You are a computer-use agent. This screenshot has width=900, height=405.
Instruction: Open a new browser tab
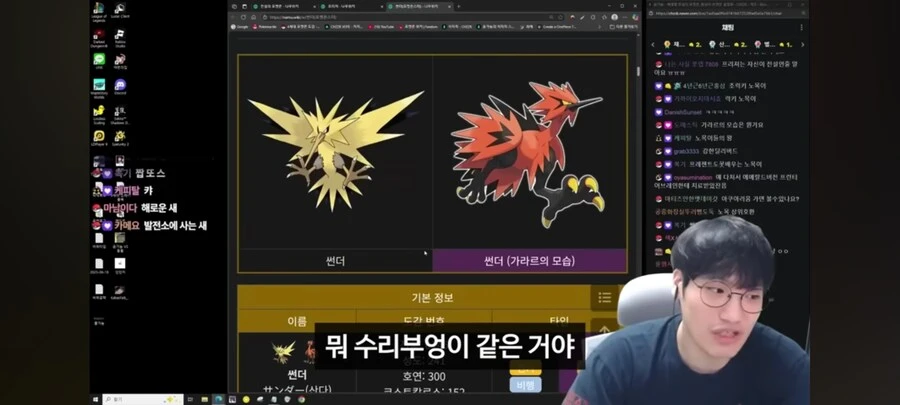coord(458,6)
